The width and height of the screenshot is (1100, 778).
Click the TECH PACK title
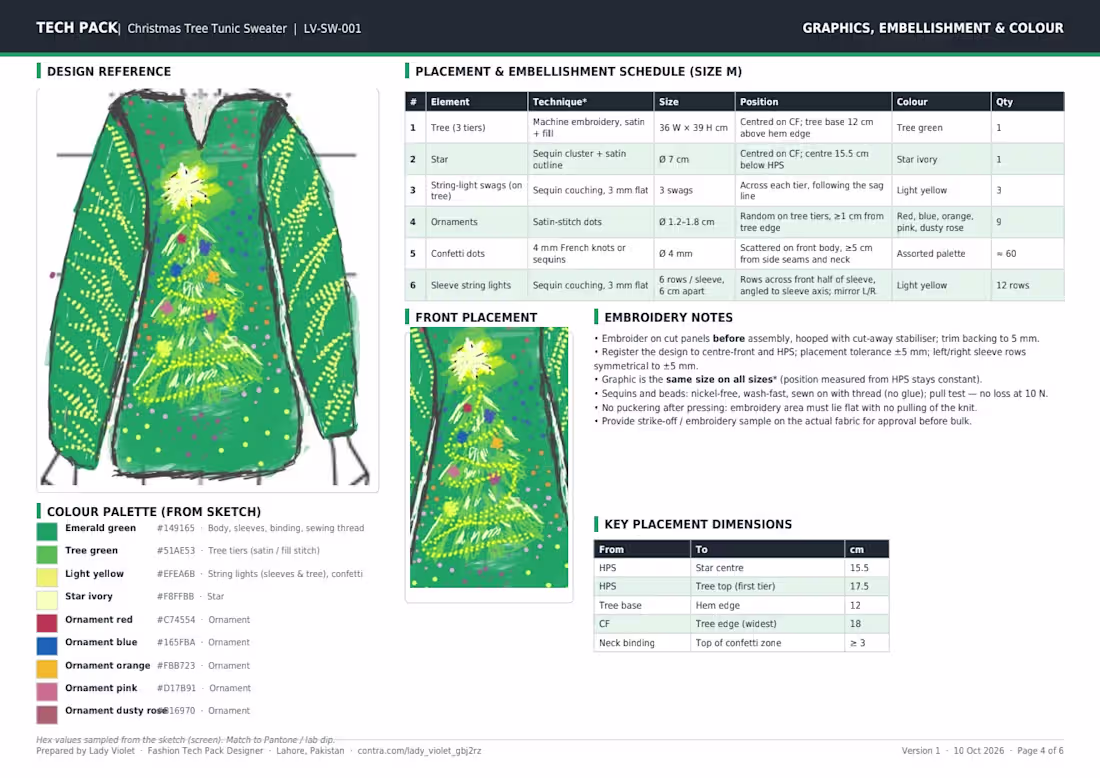pyautogui.click(x=77, y=27)
